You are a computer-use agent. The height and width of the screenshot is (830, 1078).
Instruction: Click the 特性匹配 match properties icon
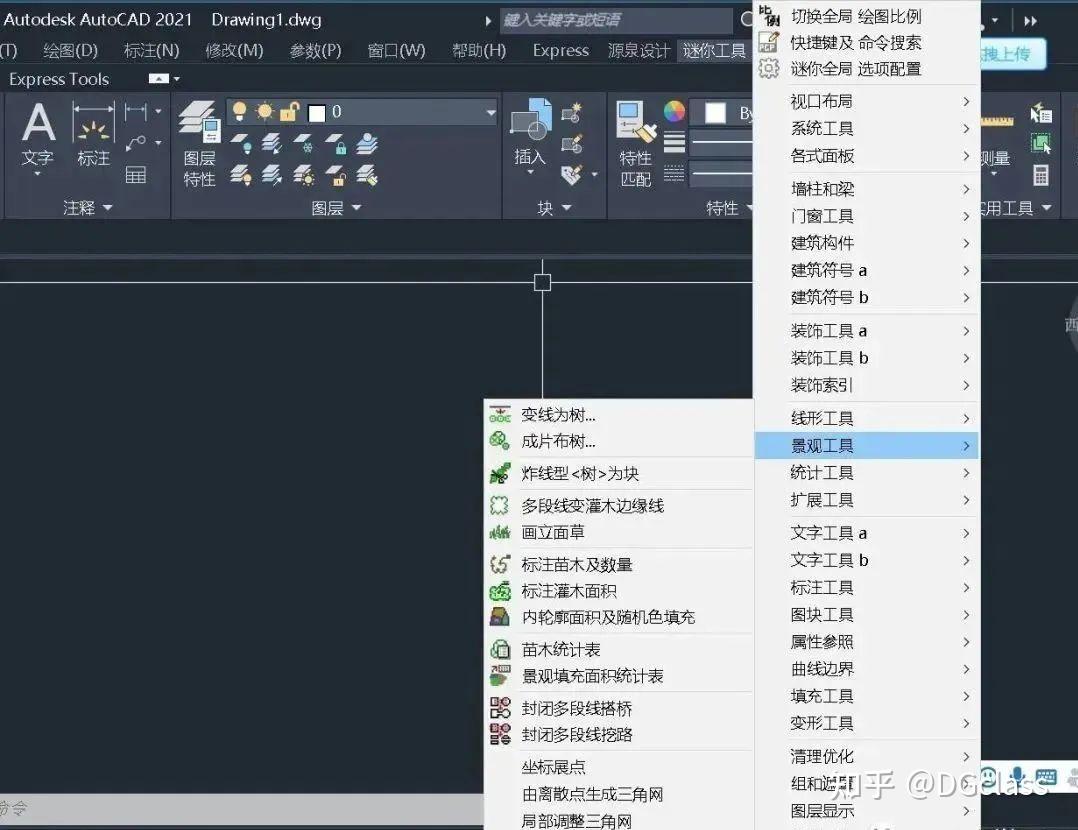coord(636,144)
